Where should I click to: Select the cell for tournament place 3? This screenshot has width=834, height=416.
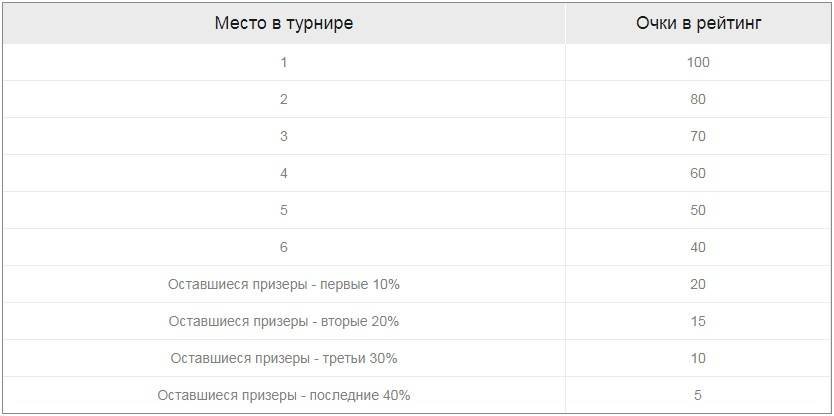point(284,136)
